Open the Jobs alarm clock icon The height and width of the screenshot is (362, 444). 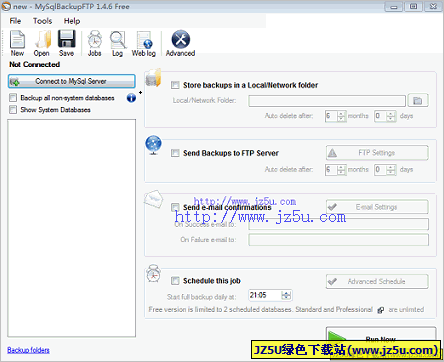coord(95,43)
